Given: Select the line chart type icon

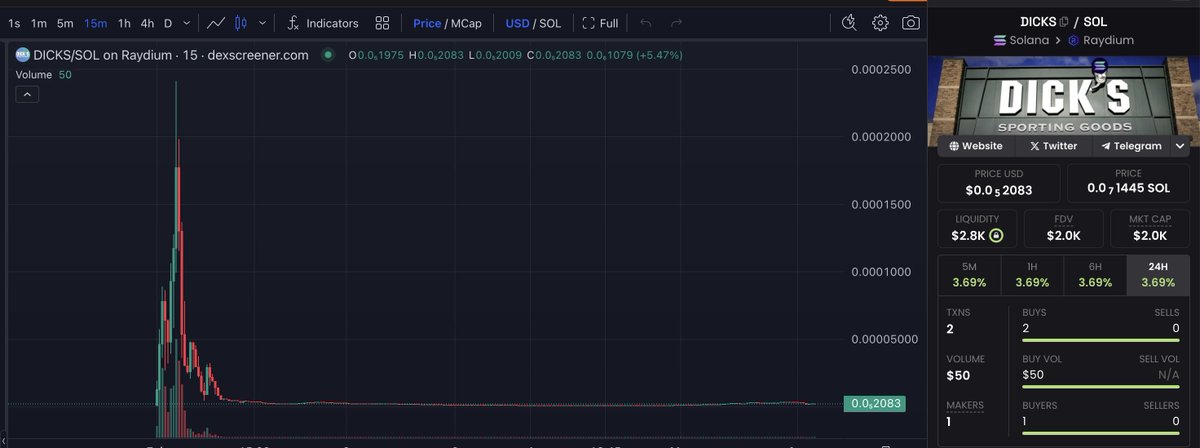Looking at the screenshot, I should coord(215,22).
